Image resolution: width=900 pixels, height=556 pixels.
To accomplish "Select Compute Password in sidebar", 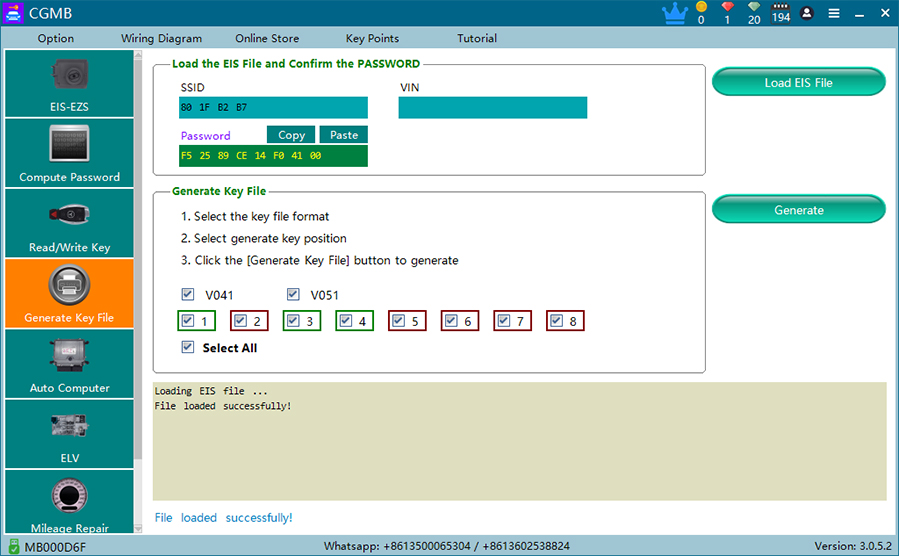I will [69, 153].
